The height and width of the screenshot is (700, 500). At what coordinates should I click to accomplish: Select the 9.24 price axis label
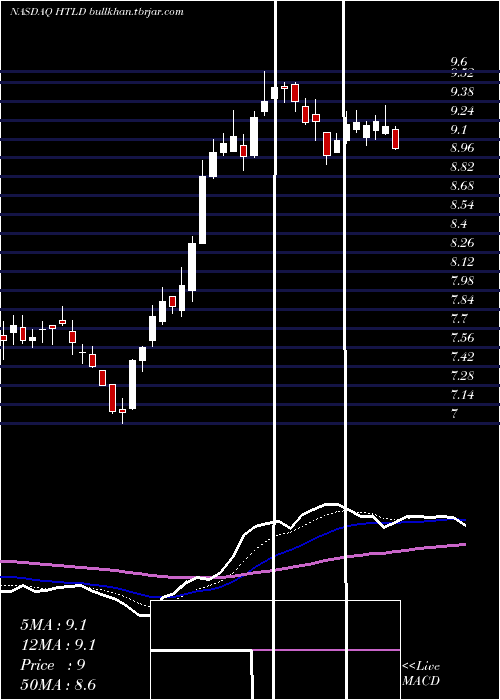(x=462, y=111)
